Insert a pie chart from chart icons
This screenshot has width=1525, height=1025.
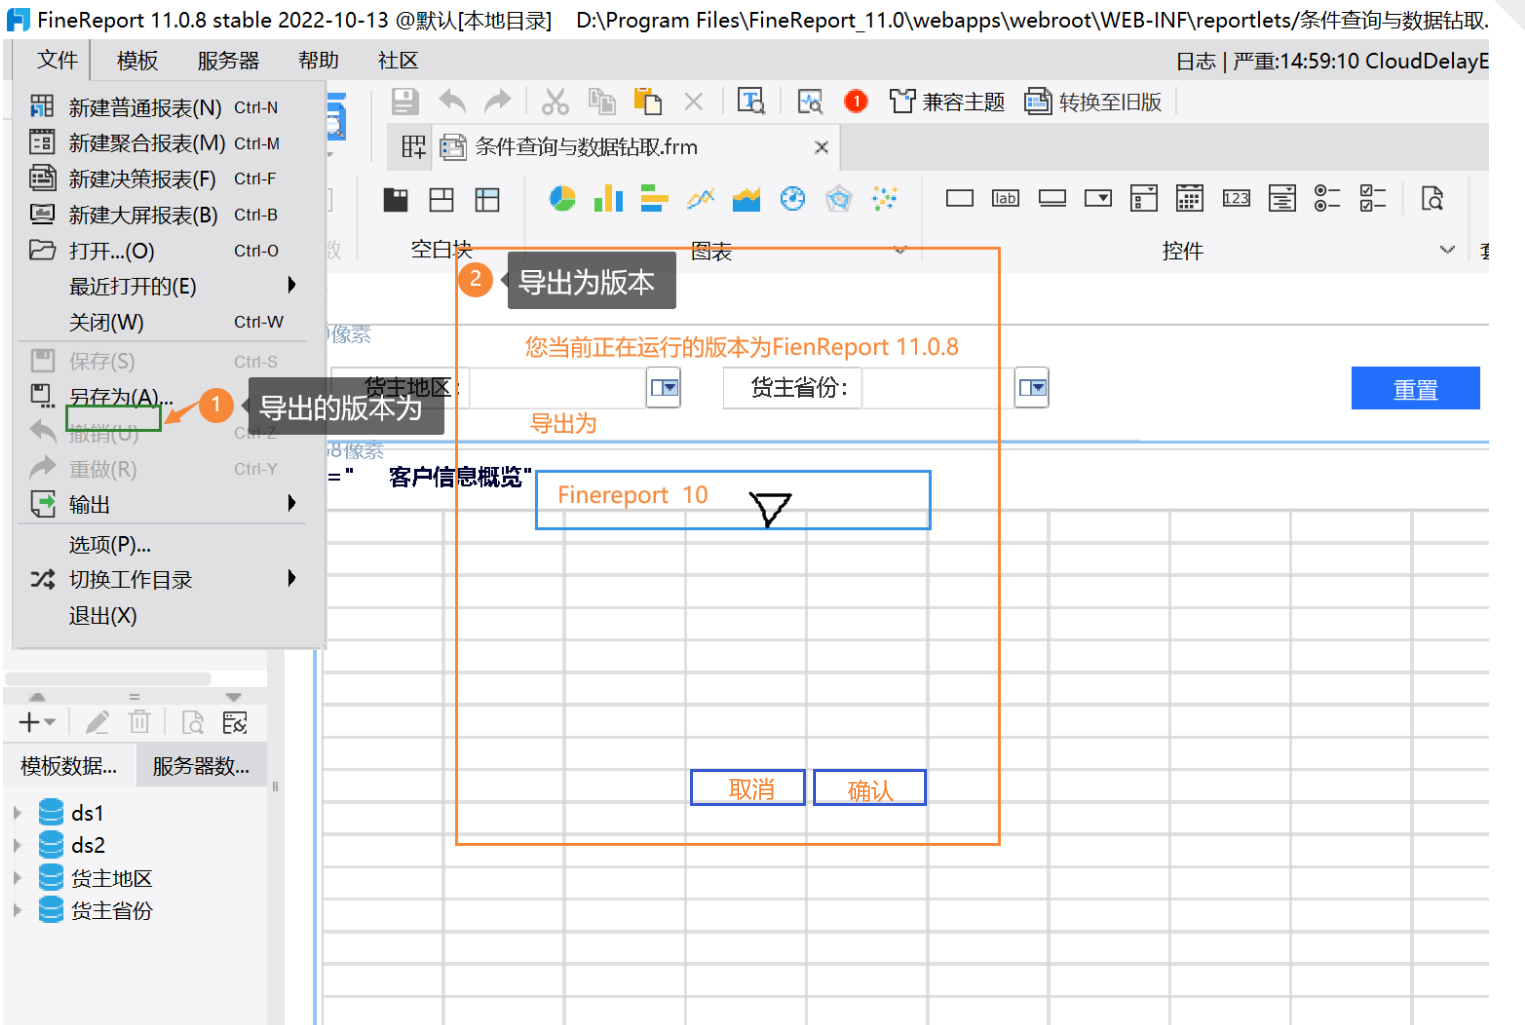pyautogui.click(x=562, y=199)
